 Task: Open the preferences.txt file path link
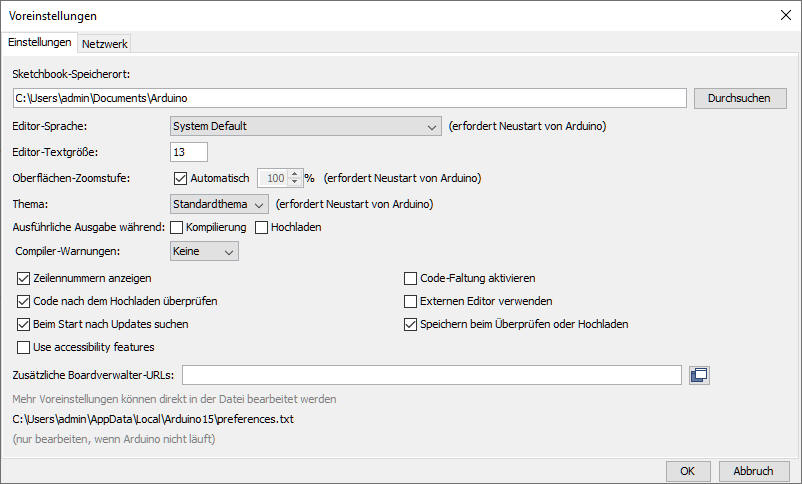153,419
